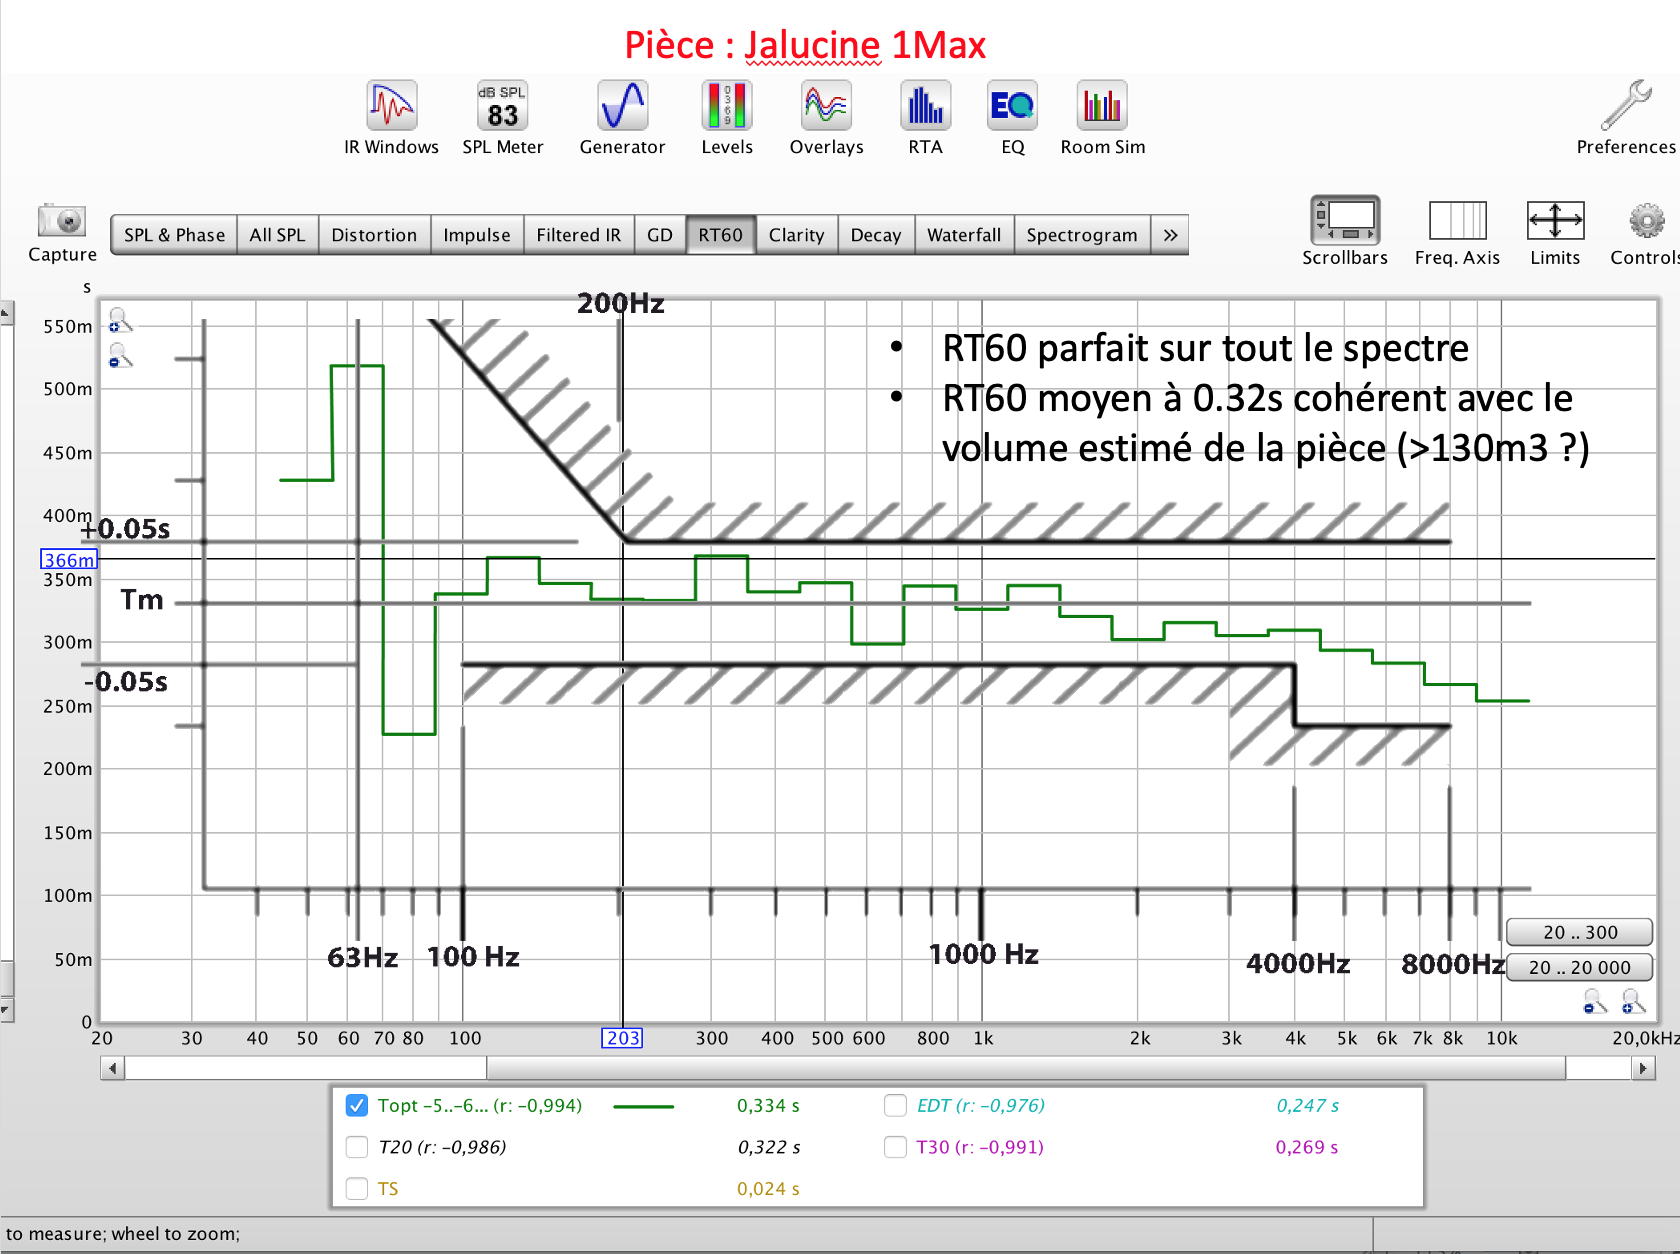1680x1254 pixels.
Task: Click horizontal scrollbar left arrow
Action: point(112,1068)
